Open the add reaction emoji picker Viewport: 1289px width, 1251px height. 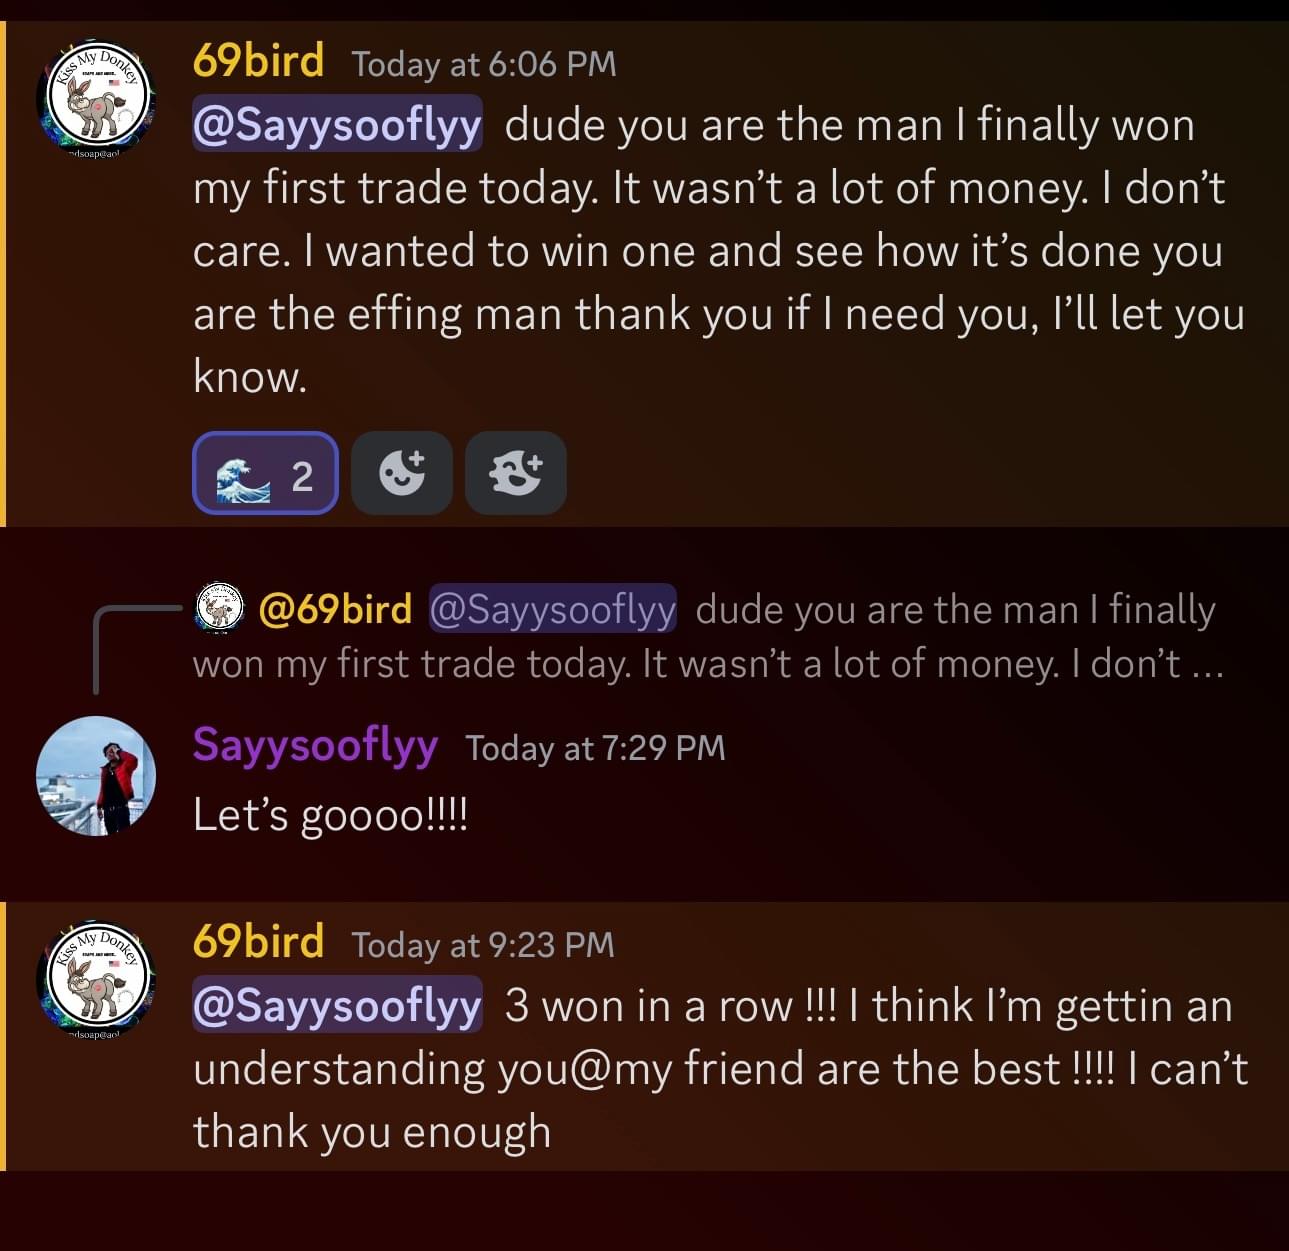[x=402, y=474]
